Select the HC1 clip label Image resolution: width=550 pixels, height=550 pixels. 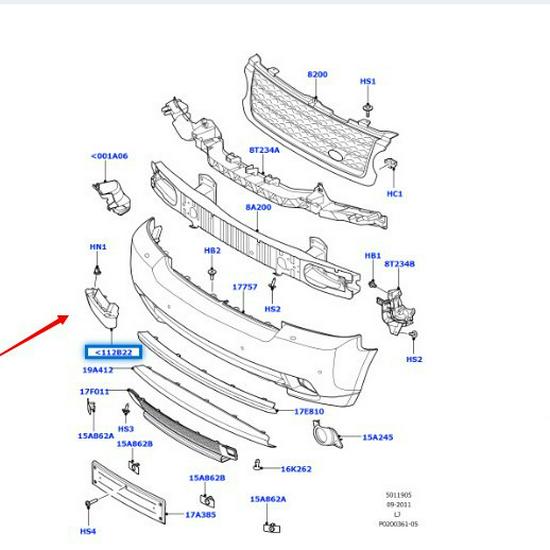tap(394, 194)
